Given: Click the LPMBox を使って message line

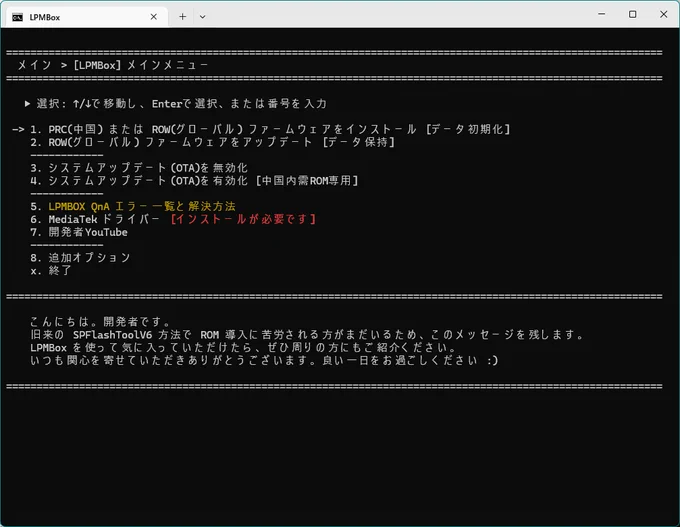Looking at the screenshot, I should pyautogui.click(x=243, y=347).
